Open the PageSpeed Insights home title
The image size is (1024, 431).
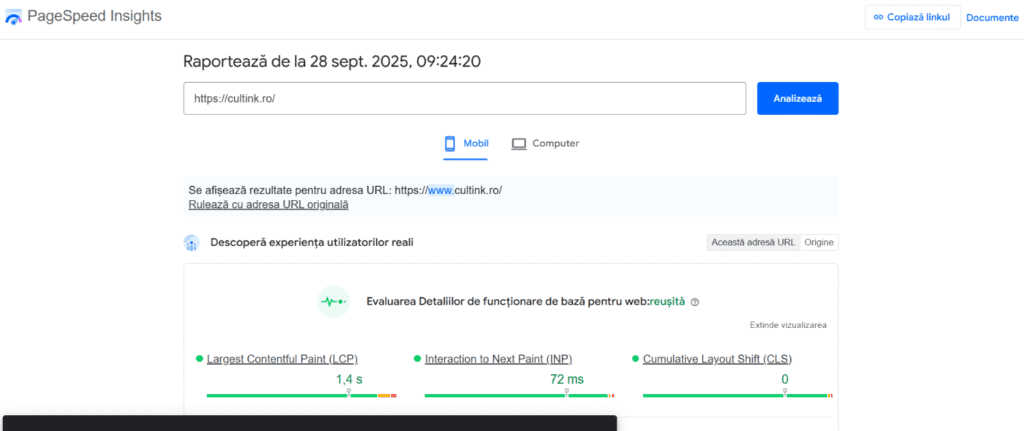(94, 16)
